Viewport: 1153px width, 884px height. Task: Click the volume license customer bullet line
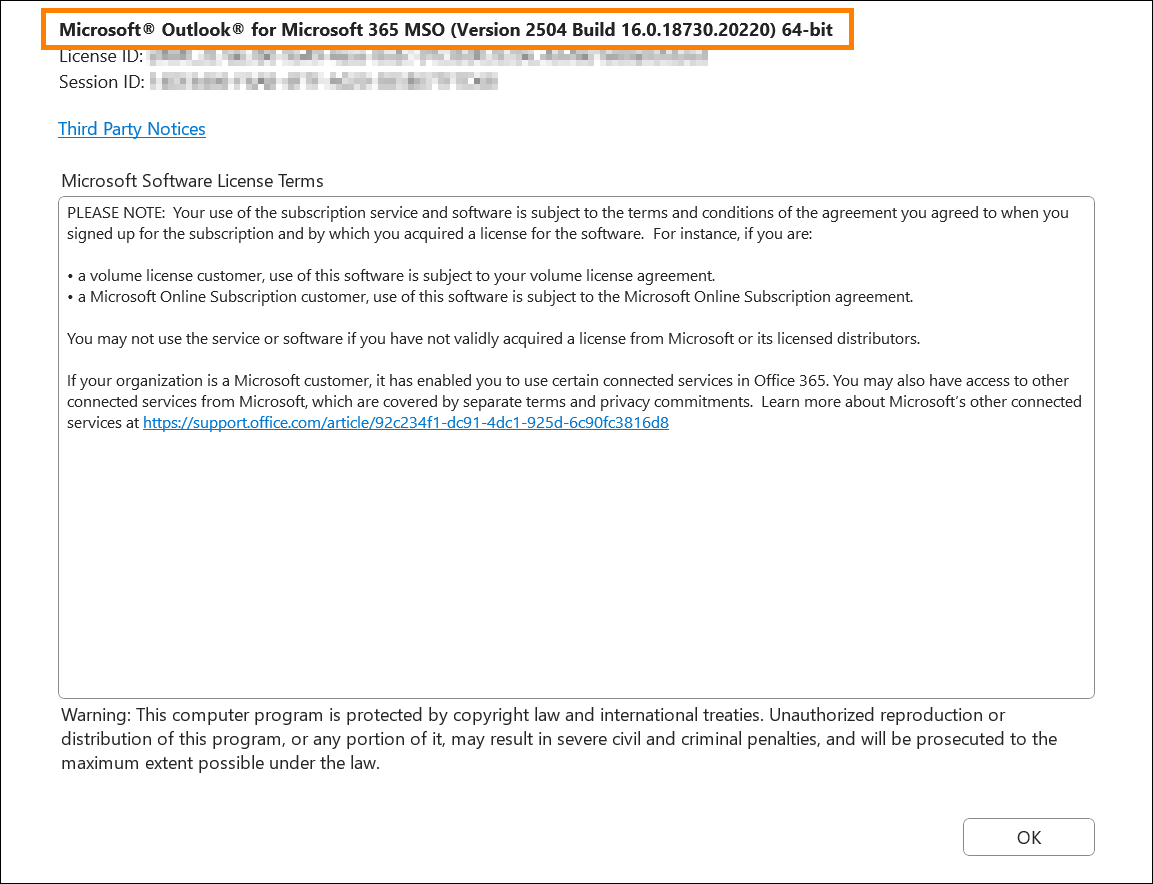point(391,276)
